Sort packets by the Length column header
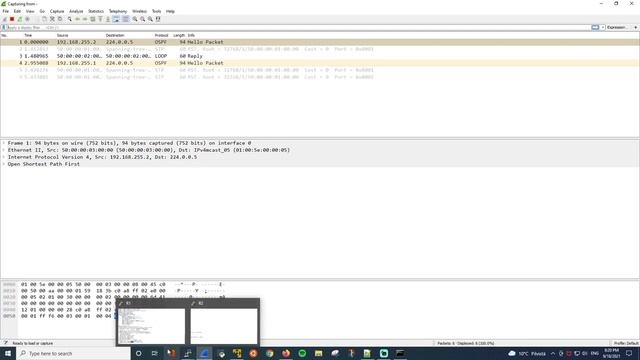 [179, 36]
